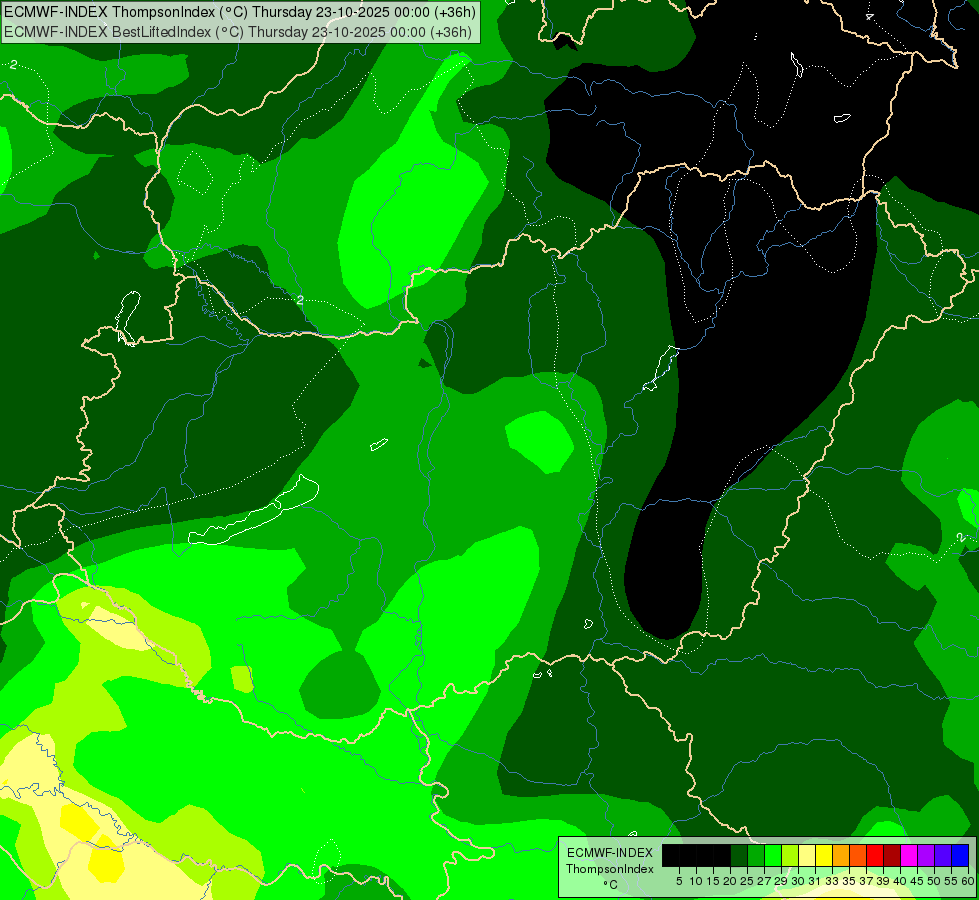Click the legend tick value '5'

(x=679, y=881)
